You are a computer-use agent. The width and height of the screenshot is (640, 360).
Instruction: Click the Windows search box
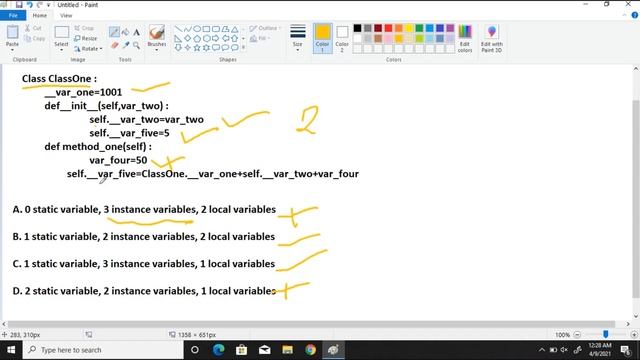pos(103,350)
